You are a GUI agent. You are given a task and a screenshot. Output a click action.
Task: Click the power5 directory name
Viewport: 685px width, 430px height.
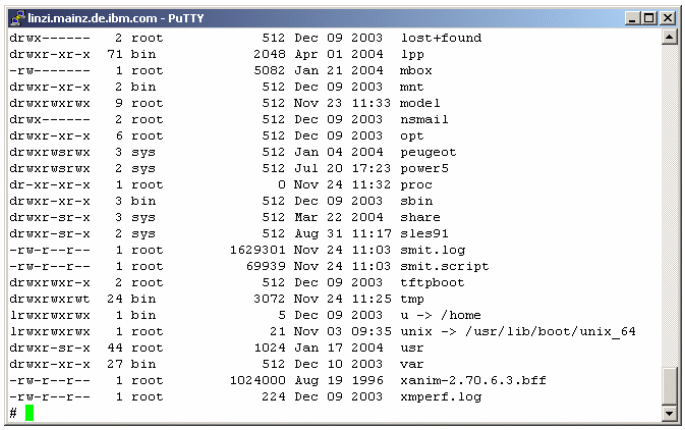point(424,168)
